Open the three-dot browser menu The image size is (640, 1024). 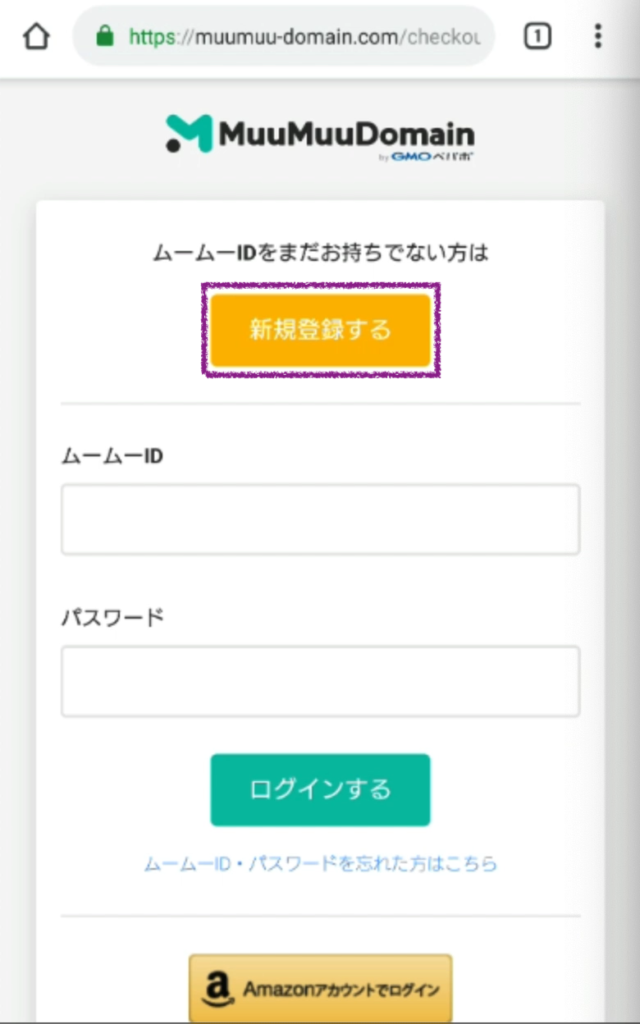coord(598,37)
